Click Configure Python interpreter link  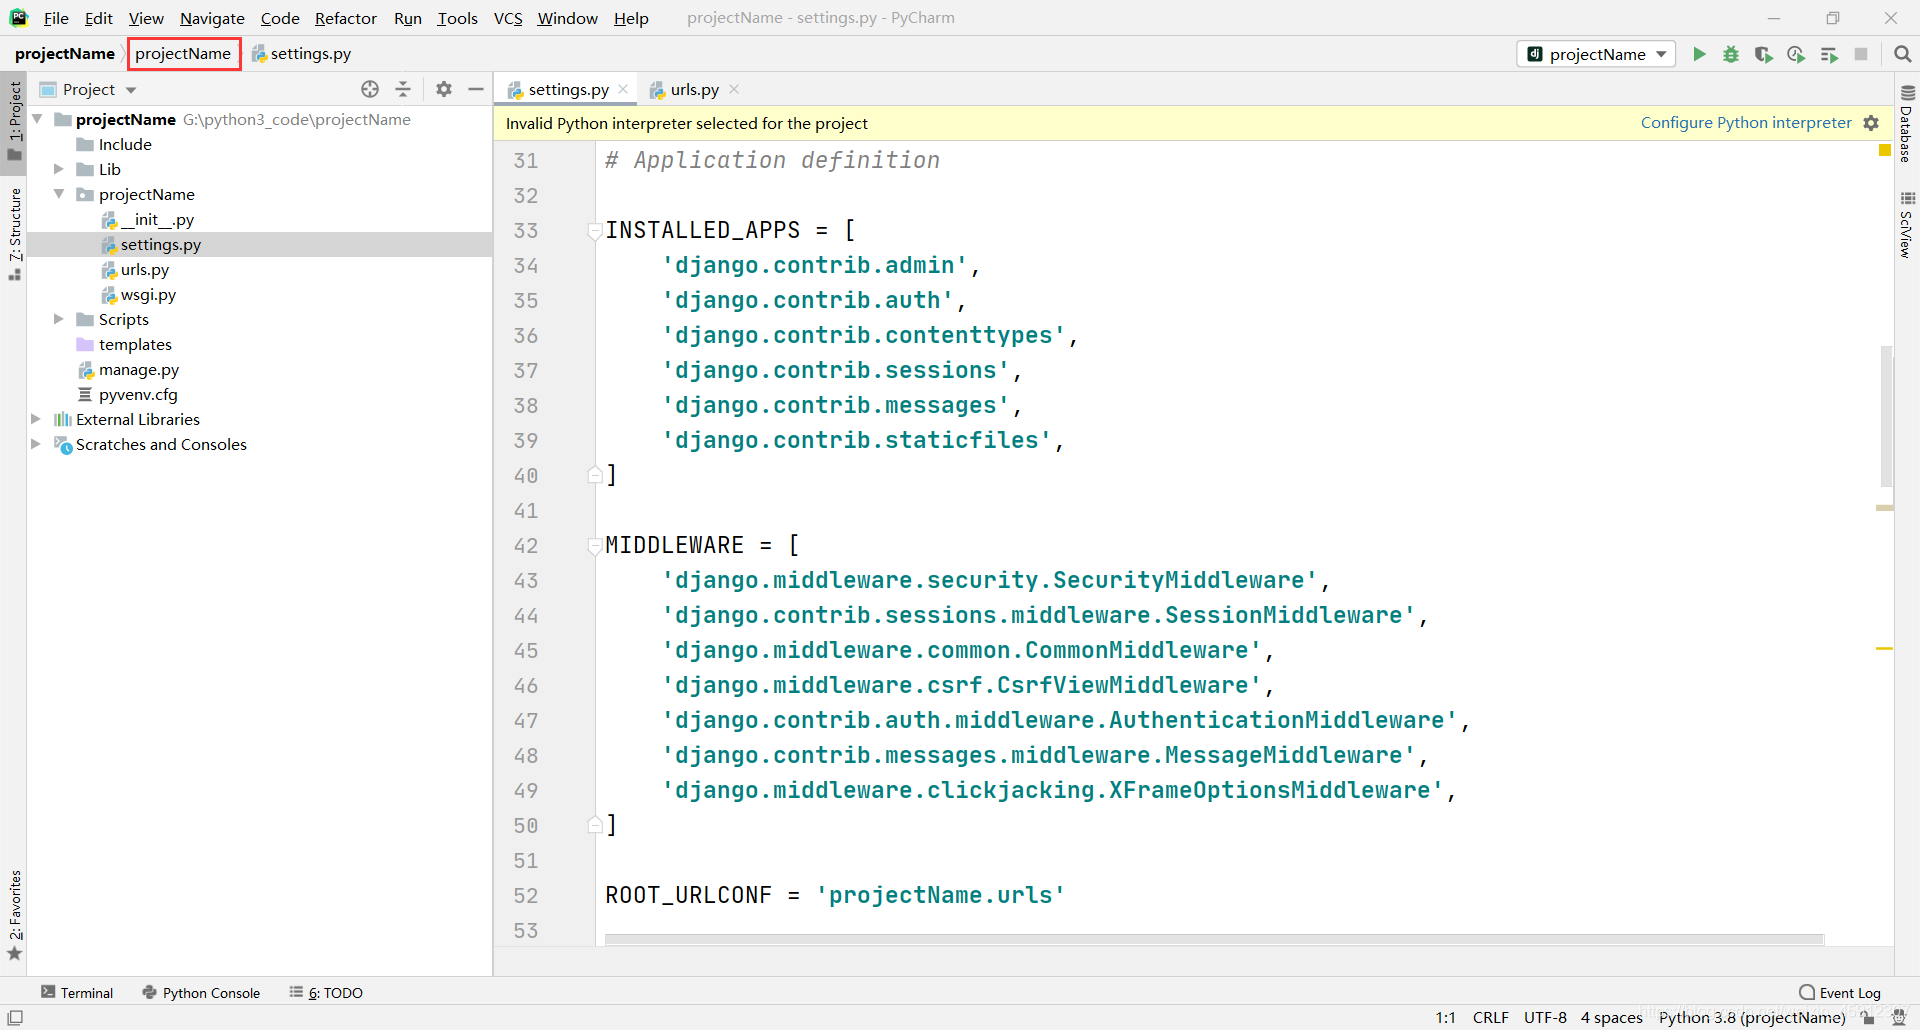[1746, 122]
